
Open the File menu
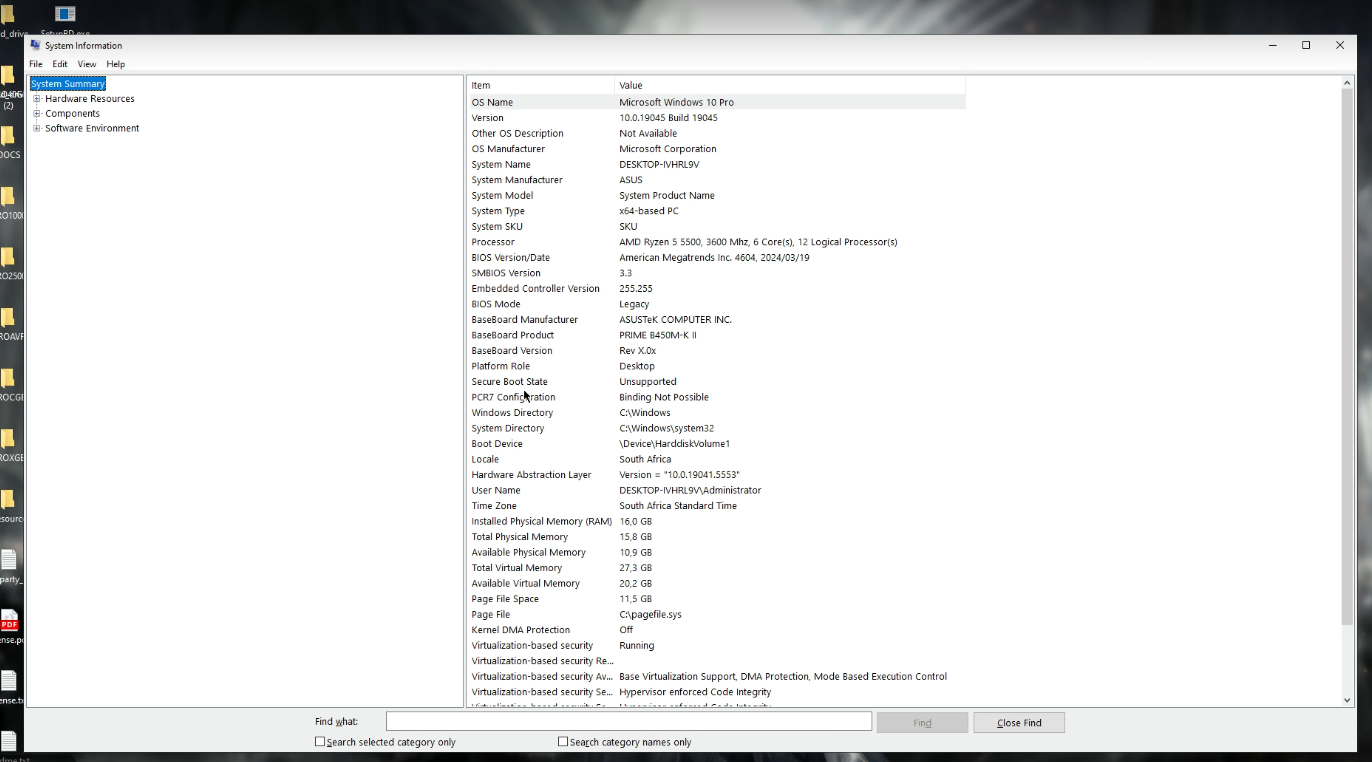[36, 64]
